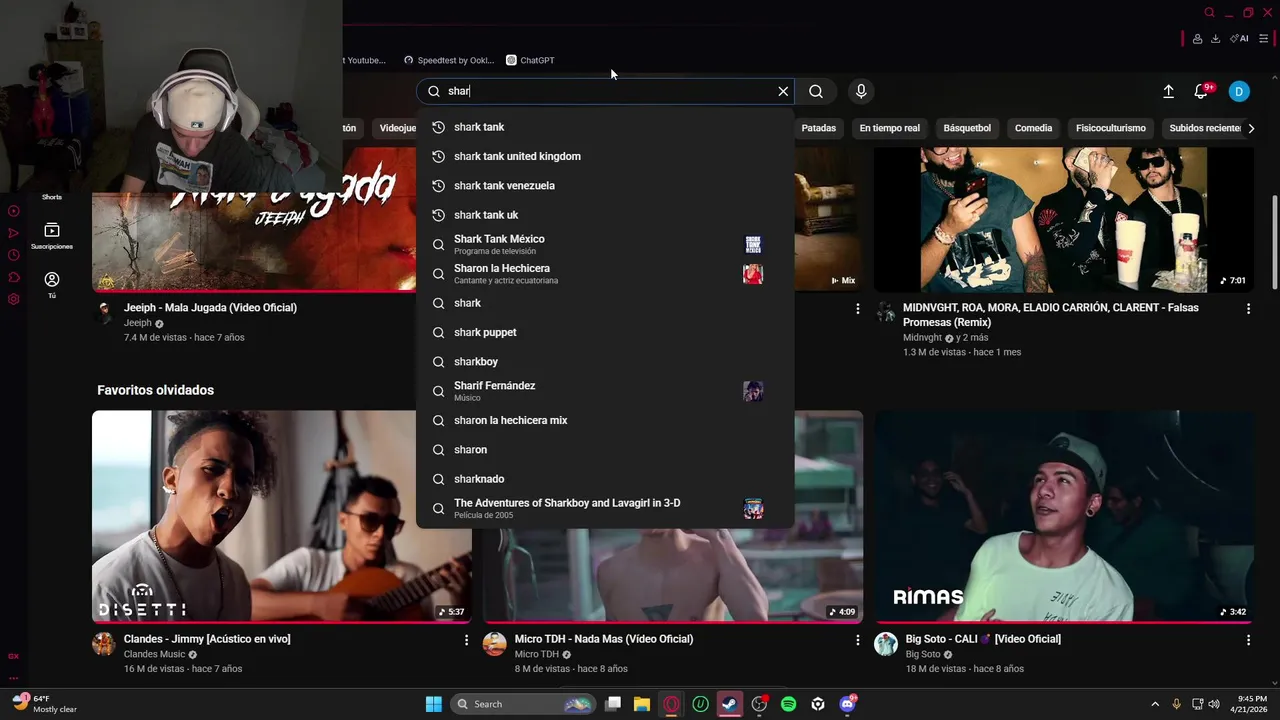Open Discord from the taskbar
Screen dimensions: 1280x720
[848, 704]
